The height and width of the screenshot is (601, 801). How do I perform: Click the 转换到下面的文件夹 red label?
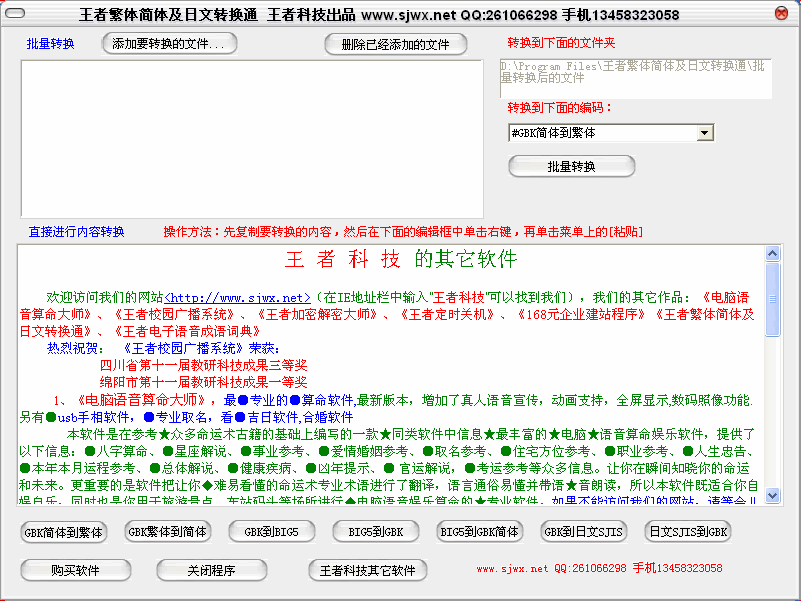point(561,43)
